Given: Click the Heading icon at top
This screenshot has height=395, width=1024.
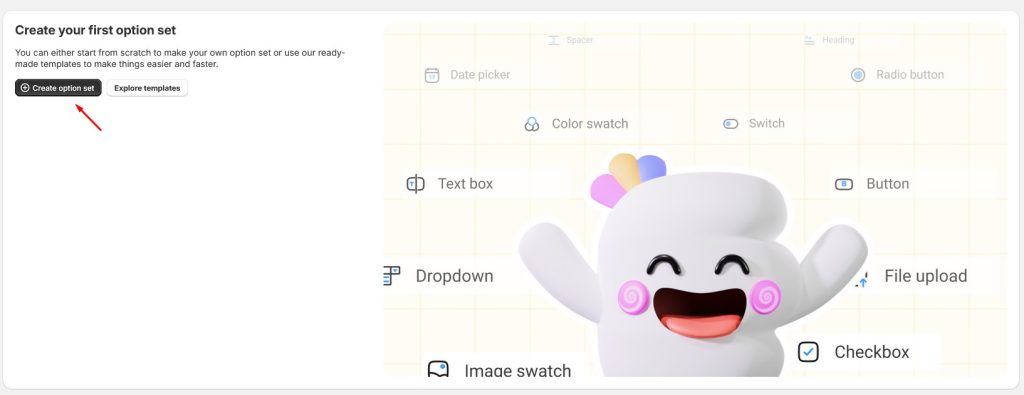Looking at the screenshot, I should point(809,40).
